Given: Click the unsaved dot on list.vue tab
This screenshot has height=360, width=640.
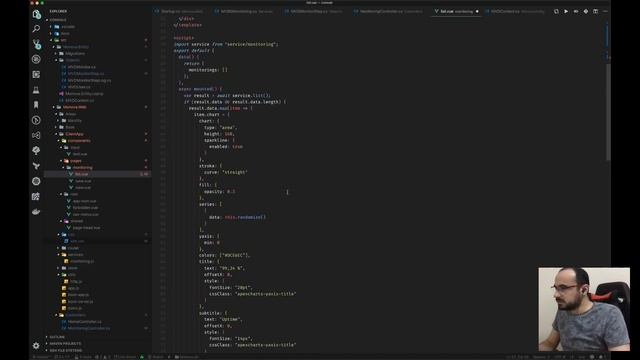Looking at the screenshot, I should point(477,11).
